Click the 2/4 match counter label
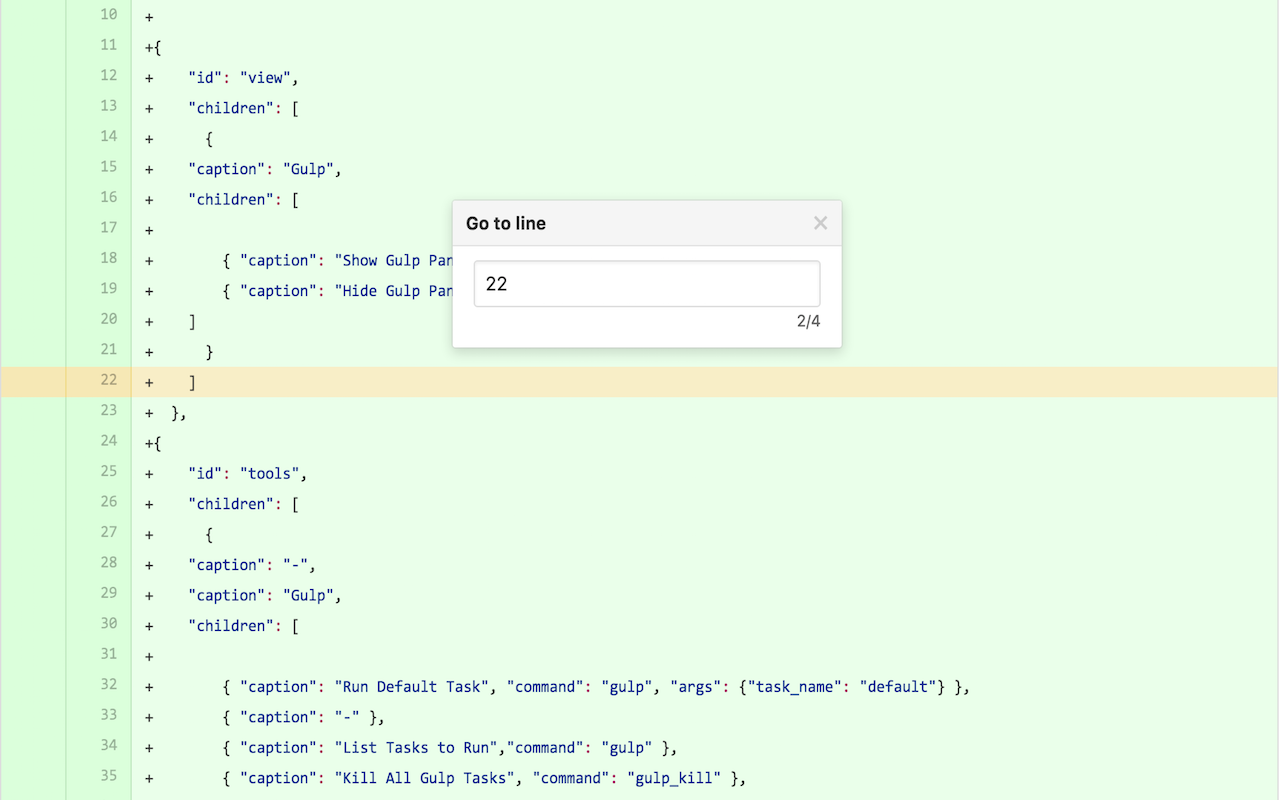 [x=807, y=320]
